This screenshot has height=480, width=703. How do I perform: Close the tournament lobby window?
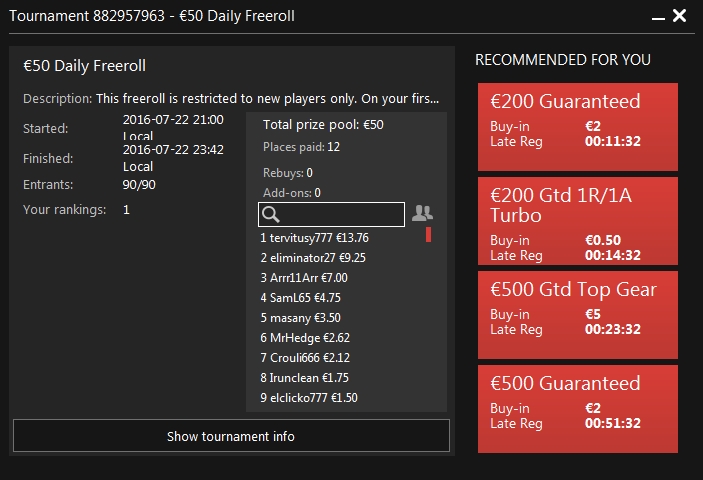pyautogui.click(x=679, y=16)
